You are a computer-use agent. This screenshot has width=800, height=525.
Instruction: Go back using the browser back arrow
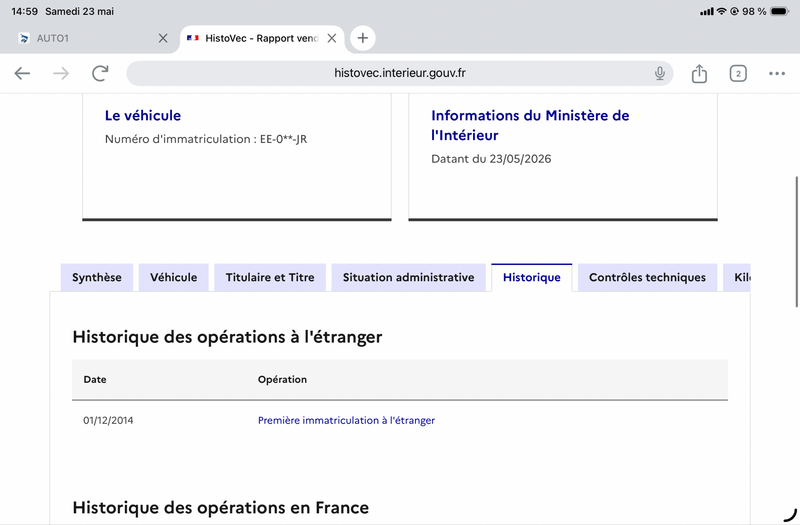click(22, 73)
